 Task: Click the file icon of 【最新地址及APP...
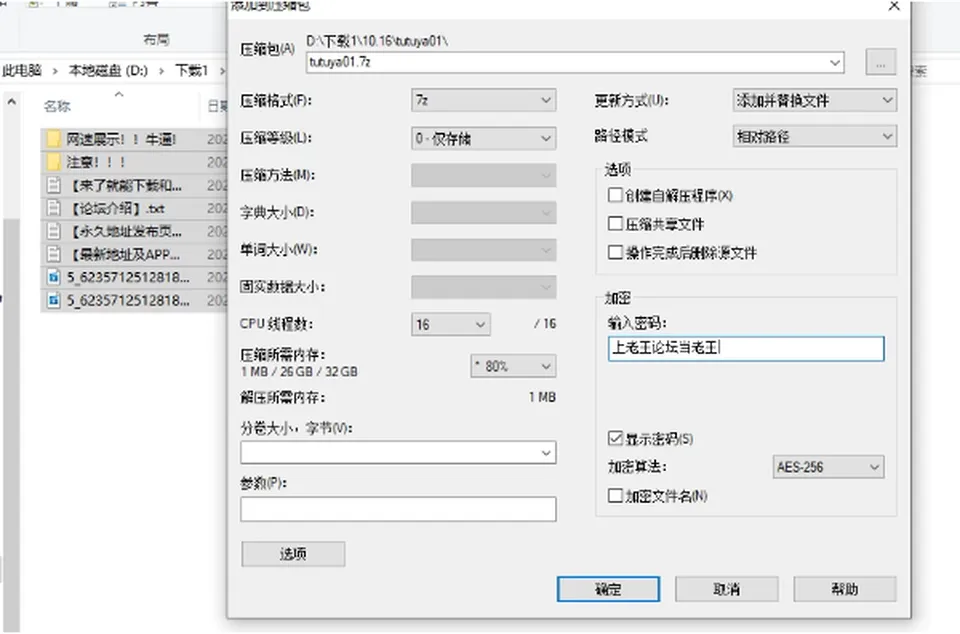pos(54,255)
